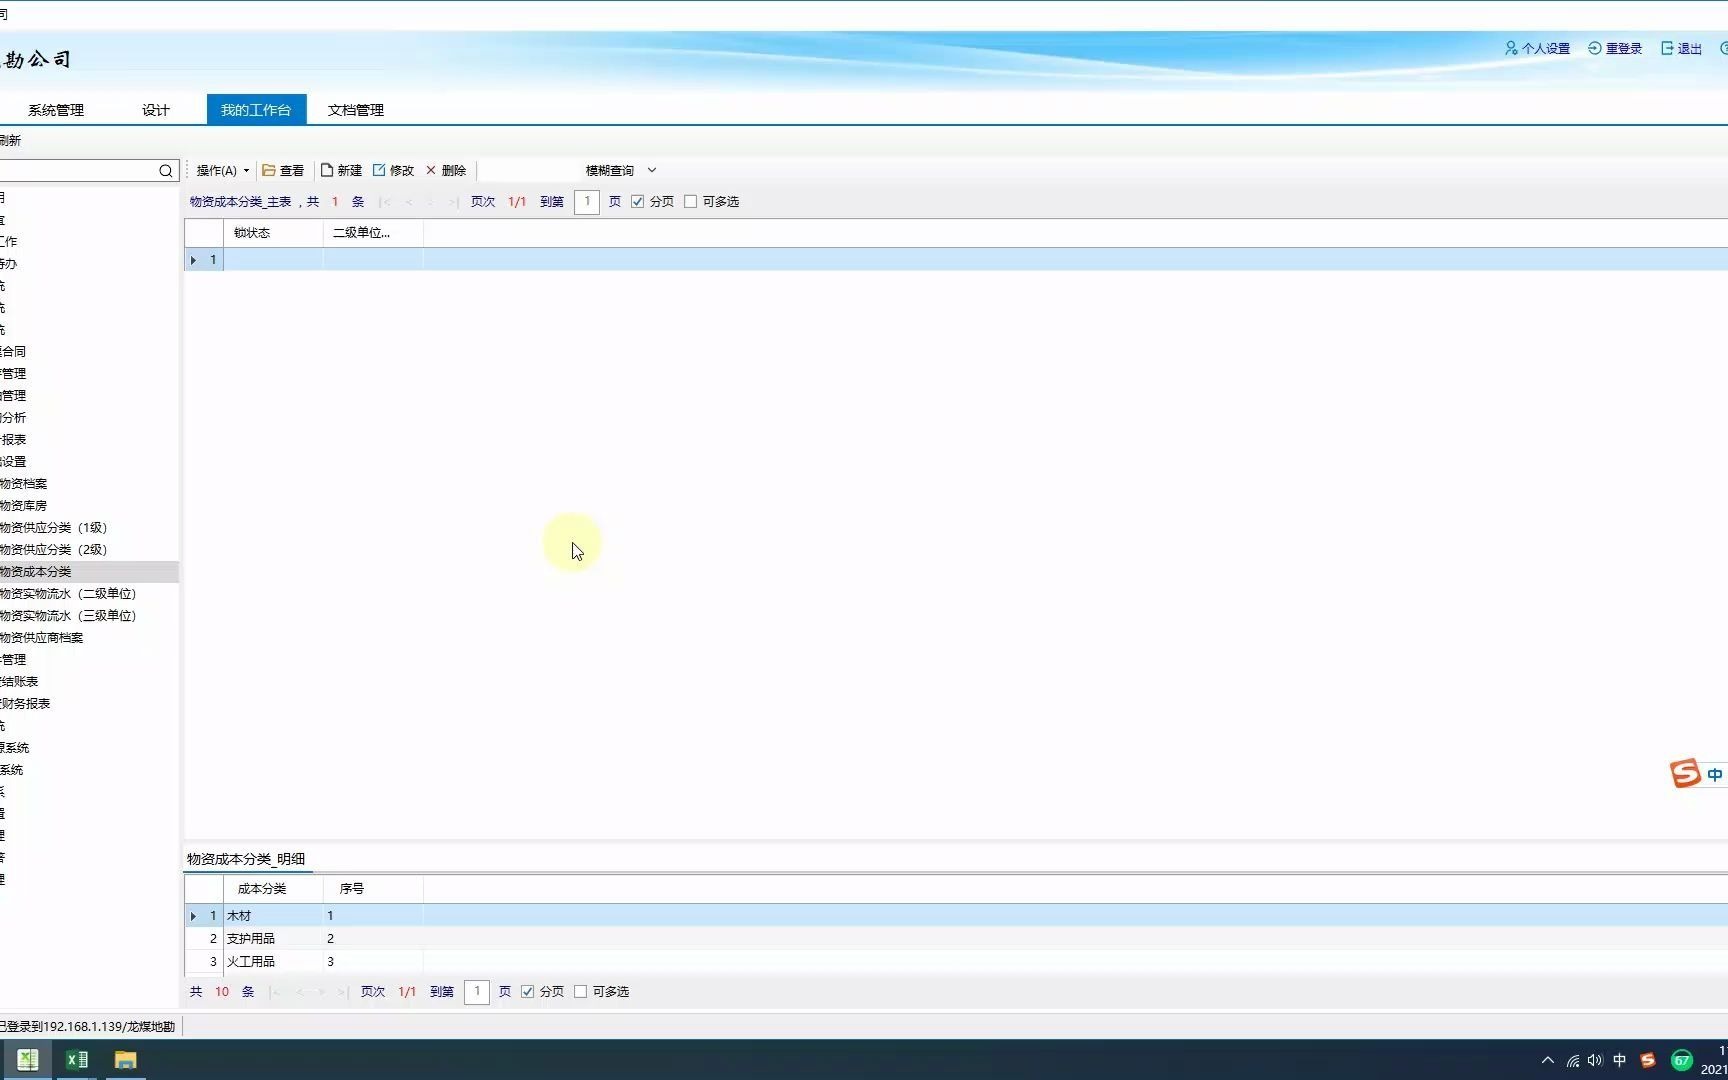Click row 1 arrow in detail table
1728x1080 pixels.
(x=193, y=916)
